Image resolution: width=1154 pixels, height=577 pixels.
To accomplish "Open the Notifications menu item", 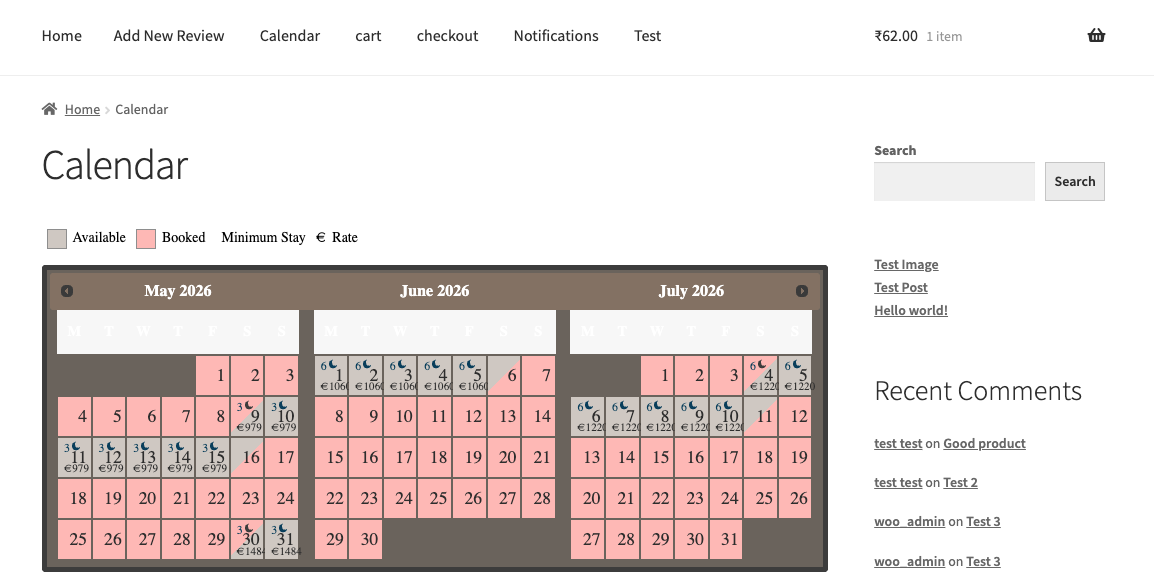I will coord(556,36).
